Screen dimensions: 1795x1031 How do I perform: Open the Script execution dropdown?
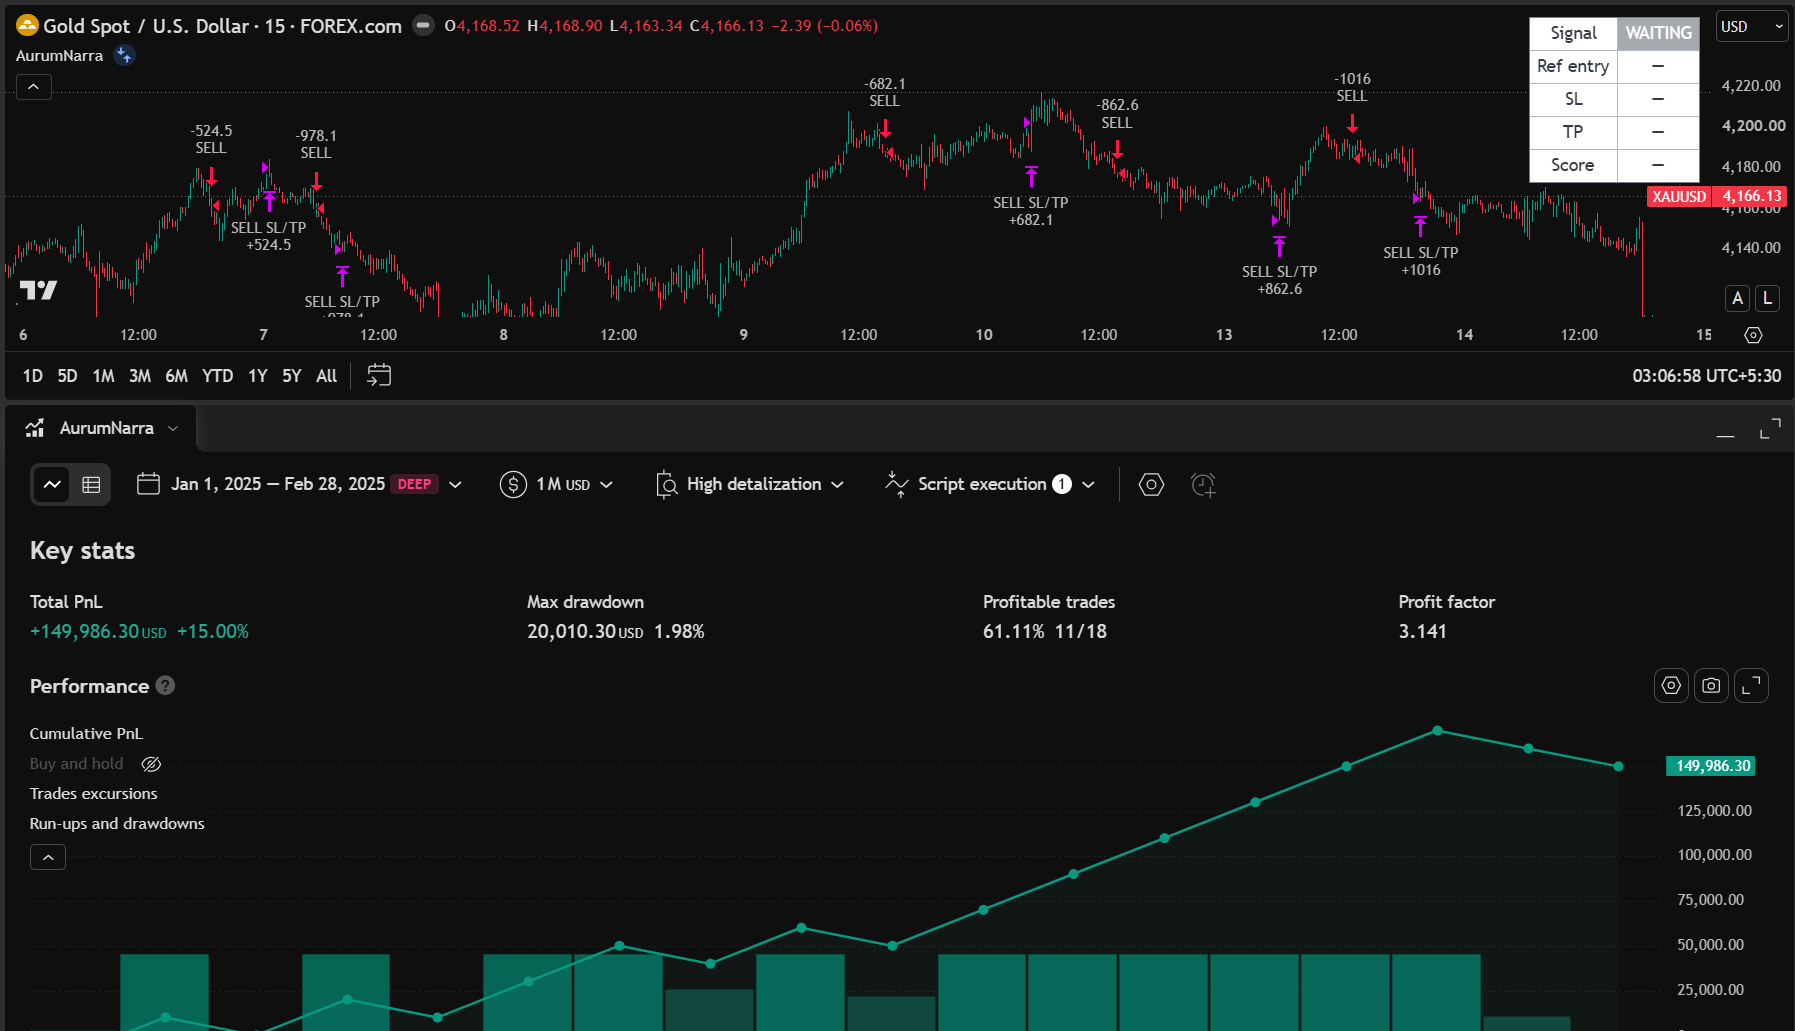click(990, 484)
